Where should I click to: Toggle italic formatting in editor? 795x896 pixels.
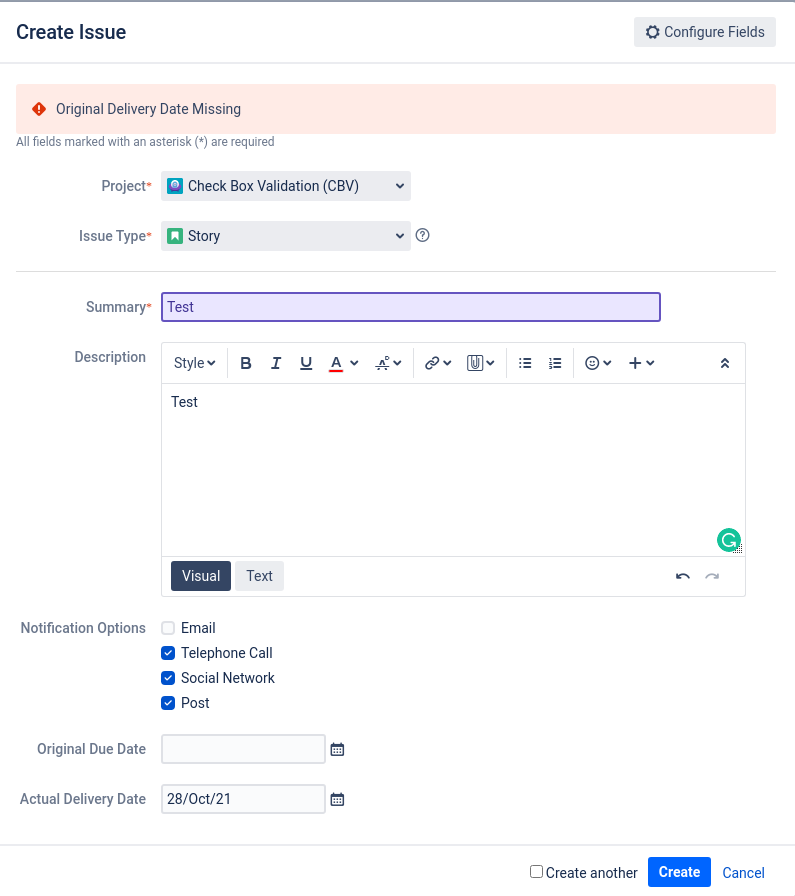click(276, 363)
